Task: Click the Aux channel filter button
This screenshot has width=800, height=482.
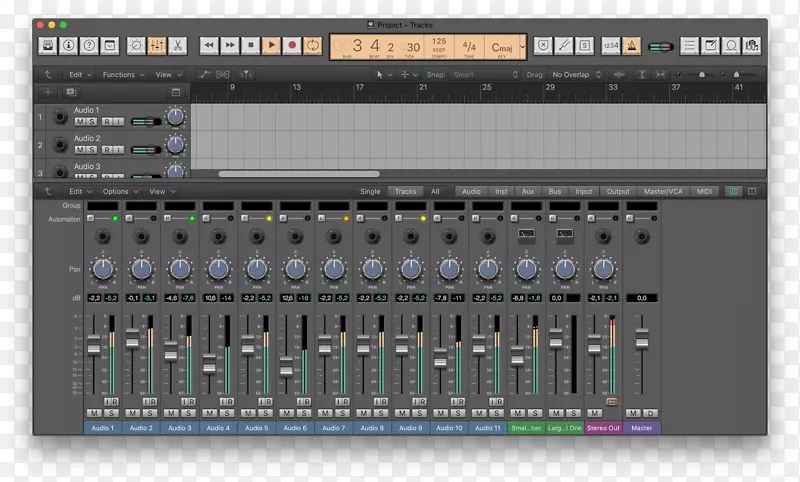Action: tap(527, 191)
